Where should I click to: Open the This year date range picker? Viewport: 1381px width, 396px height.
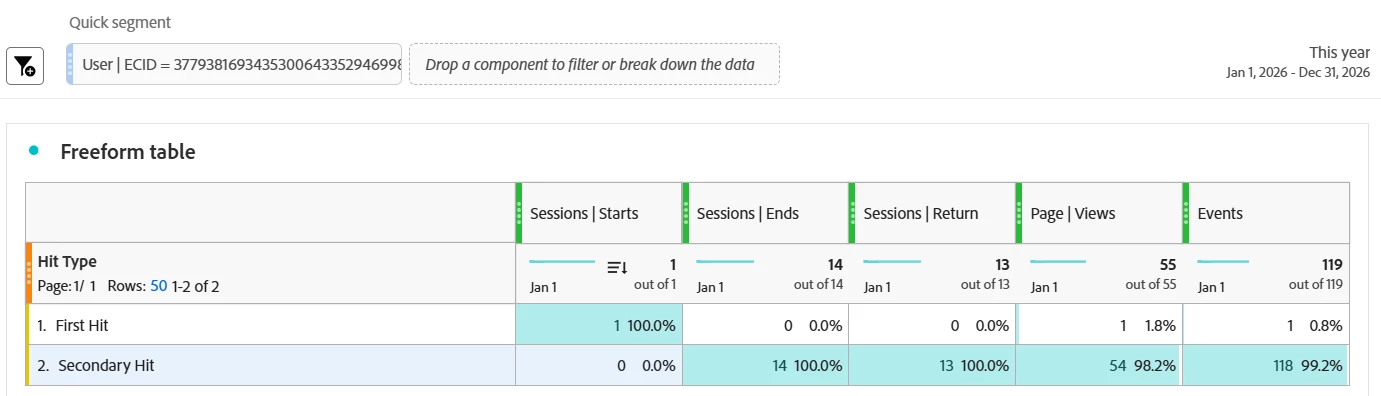click(1298, 62)
